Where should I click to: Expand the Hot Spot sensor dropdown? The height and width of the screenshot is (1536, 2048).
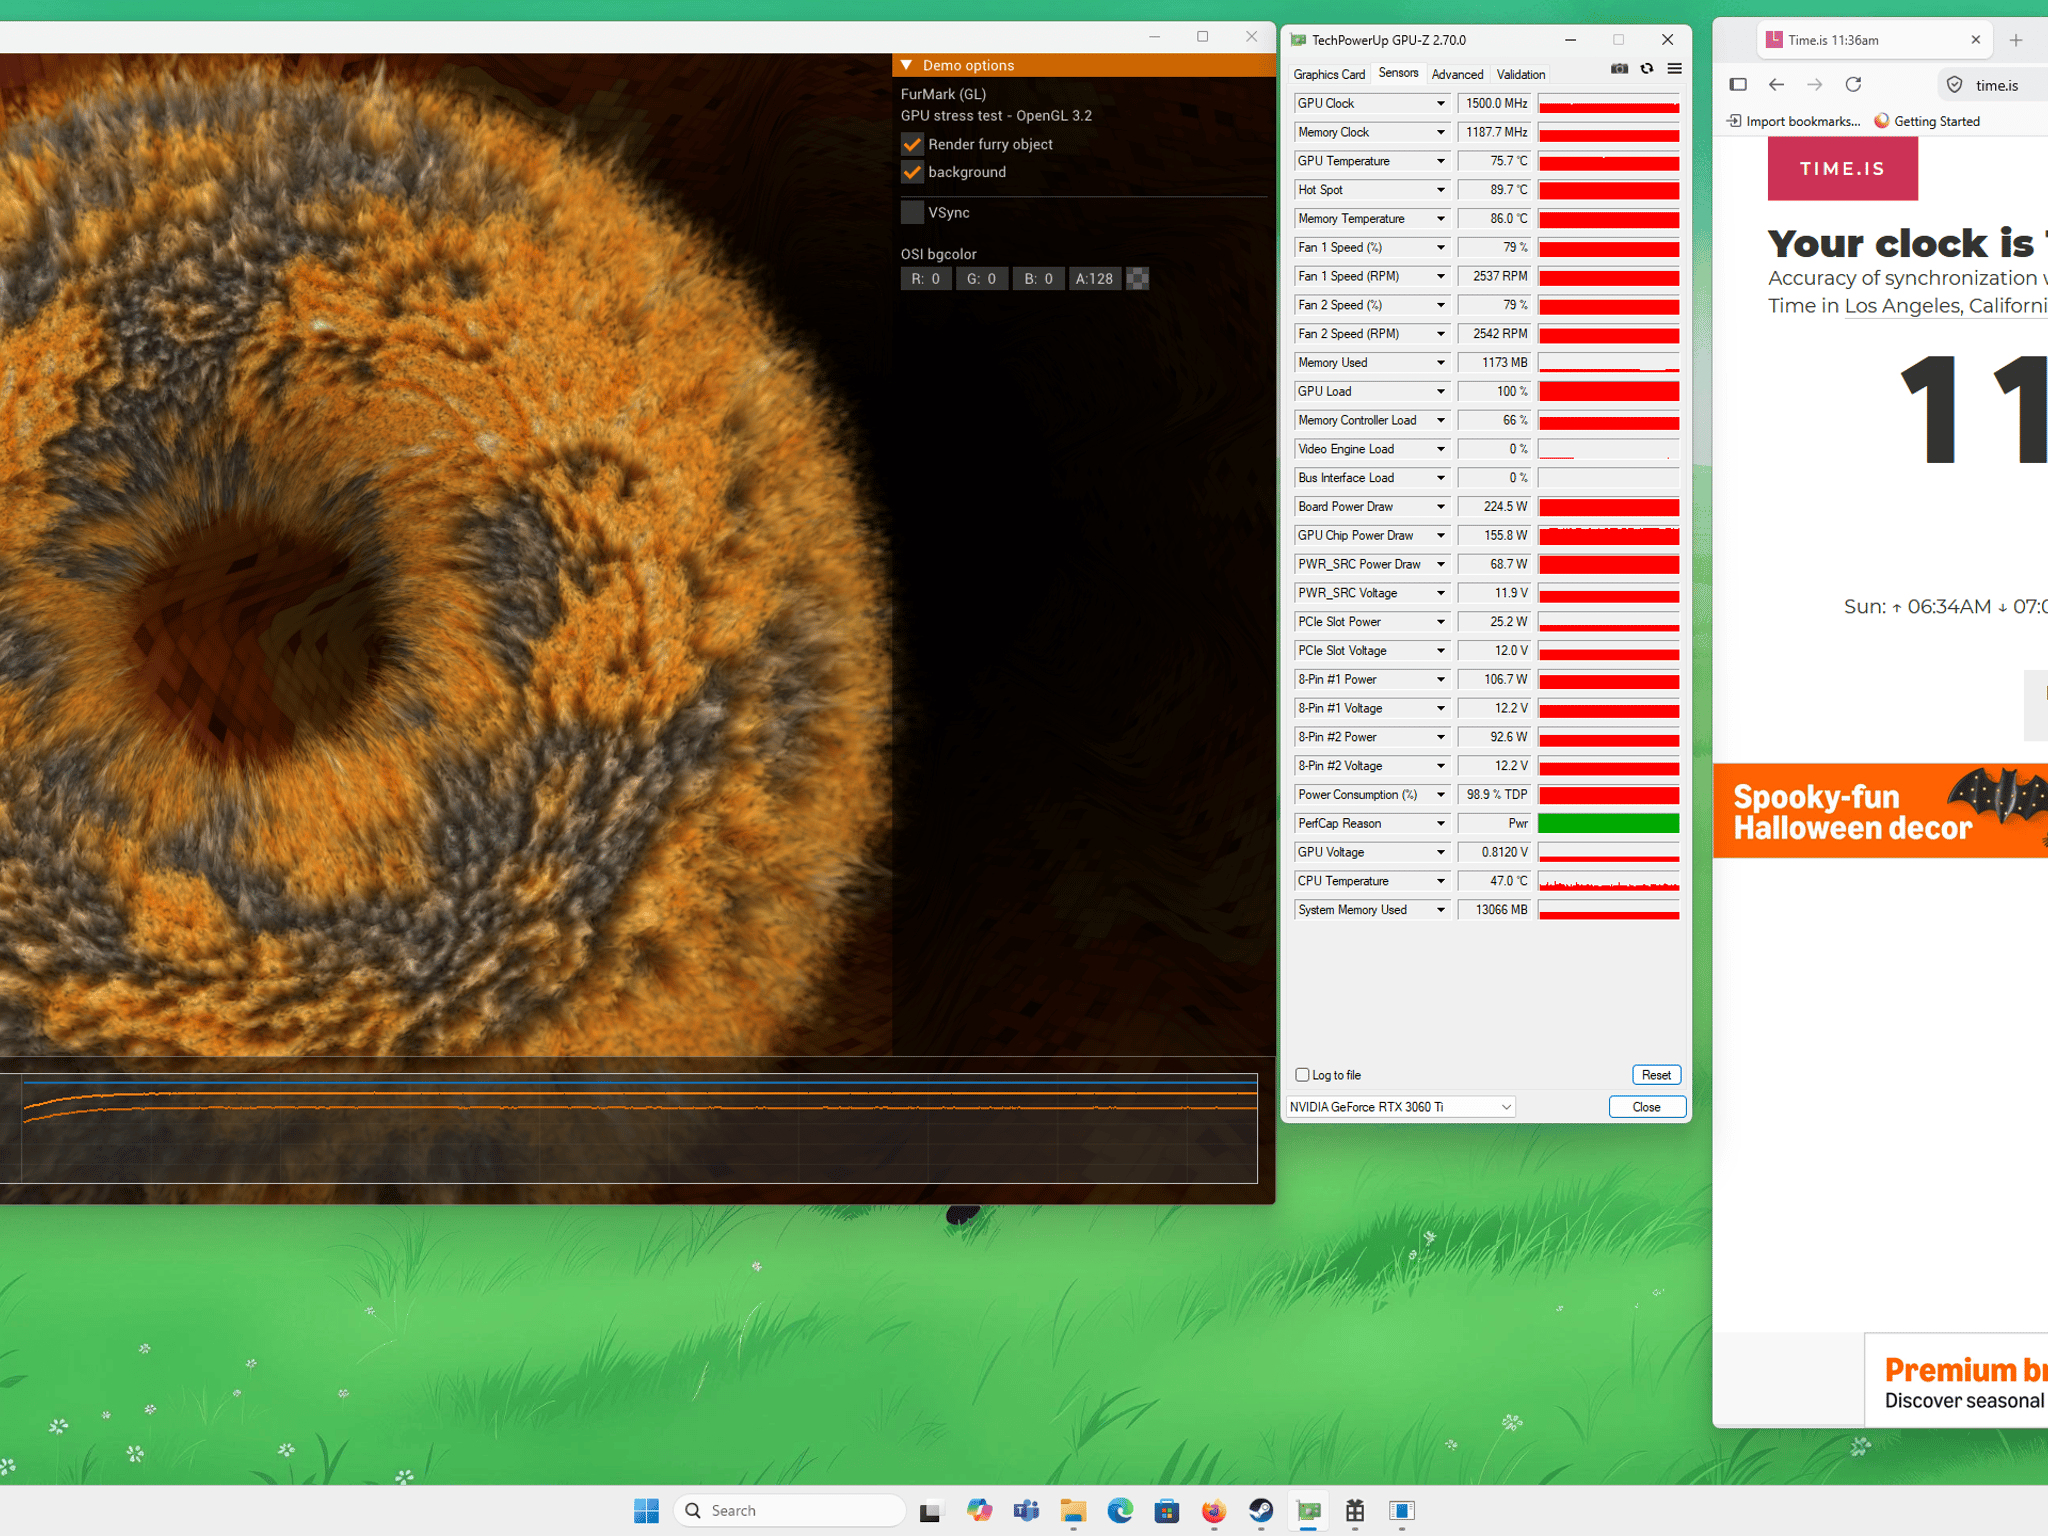[x=1441, y=190]
